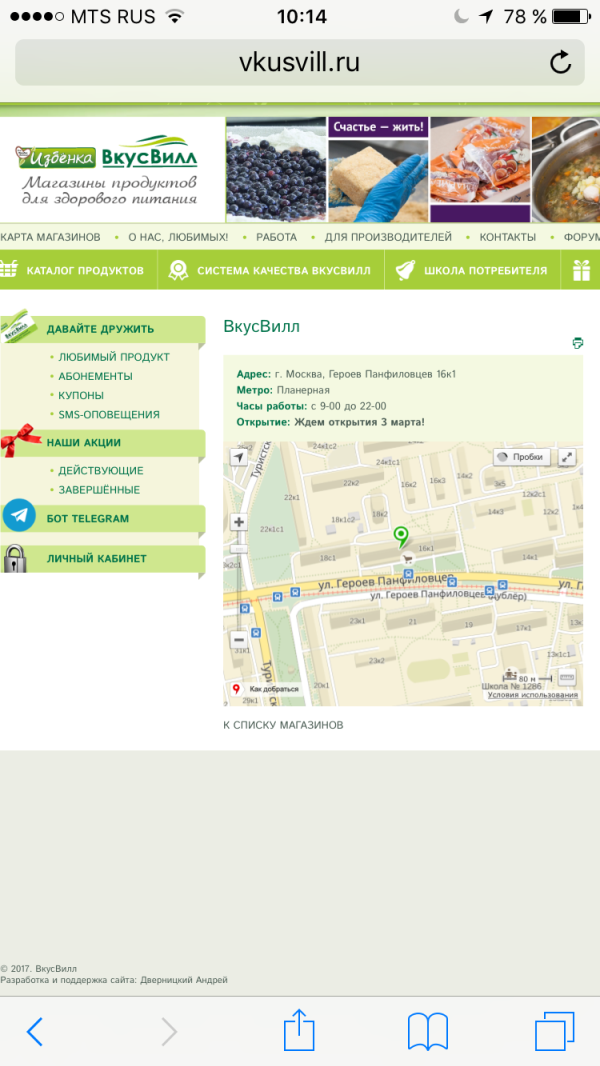Click the green store location pin
Screen dimensions: 600x1066
pyautogui.click(x=401, y=536)
